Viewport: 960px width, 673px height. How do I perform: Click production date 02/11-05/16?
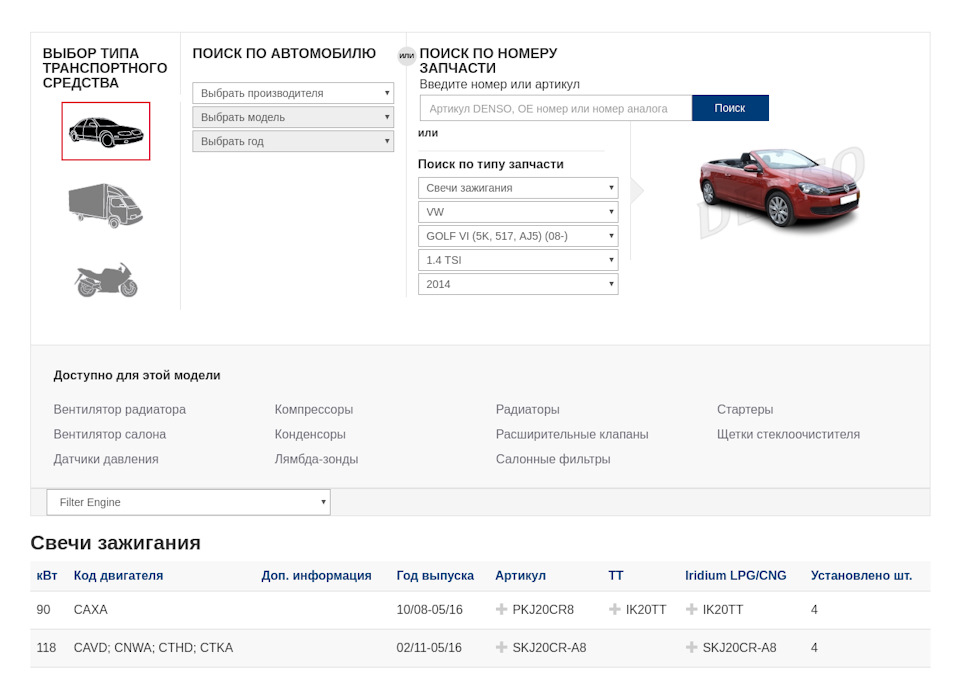[429, 647]
